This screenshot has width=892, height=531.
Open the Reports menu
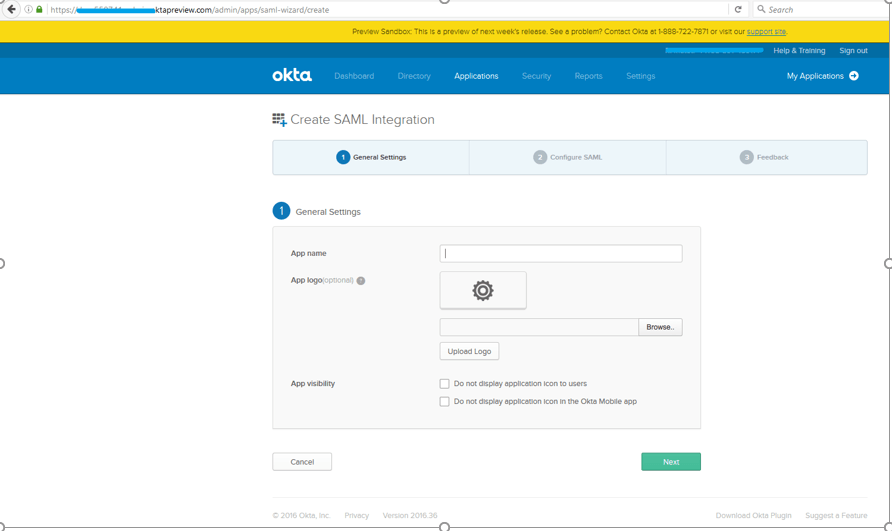coord(588,76)
